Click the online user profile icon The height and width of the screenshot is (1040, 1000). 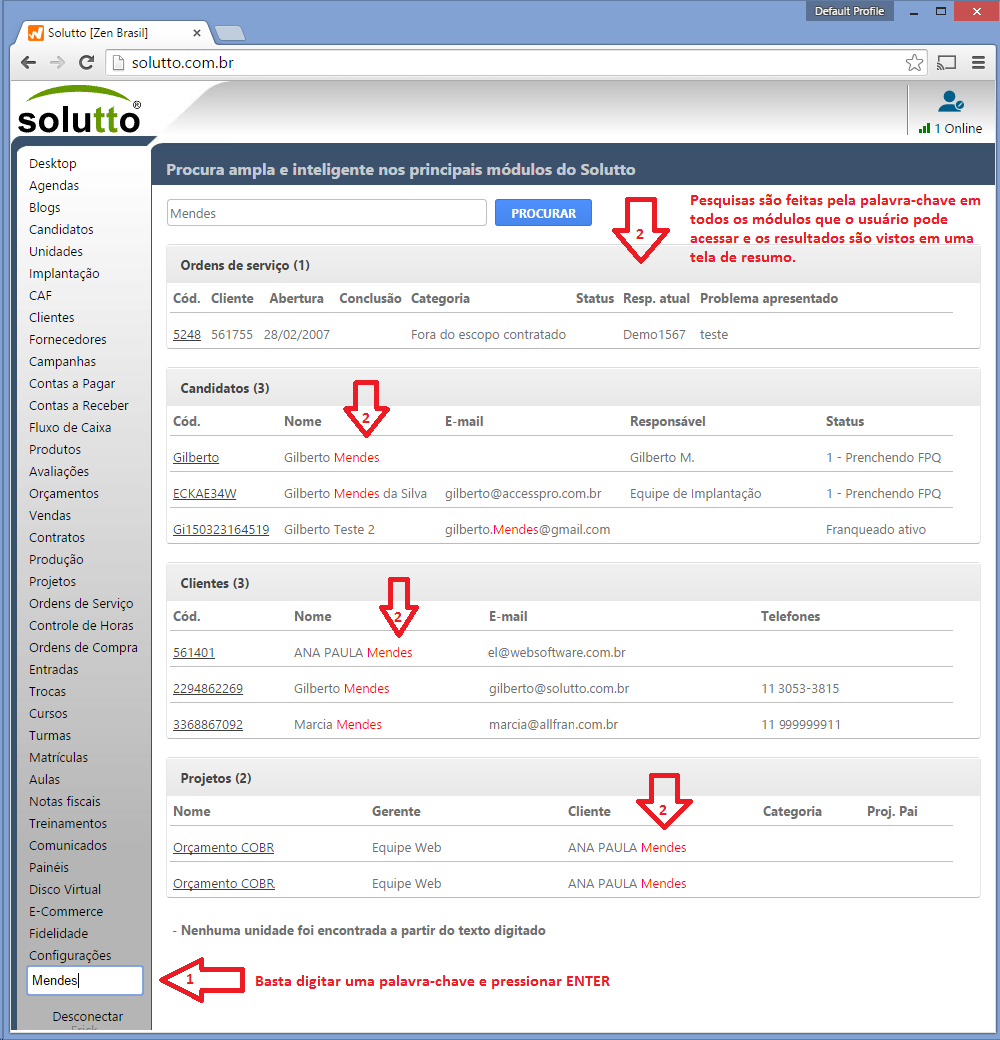(950, 101)
